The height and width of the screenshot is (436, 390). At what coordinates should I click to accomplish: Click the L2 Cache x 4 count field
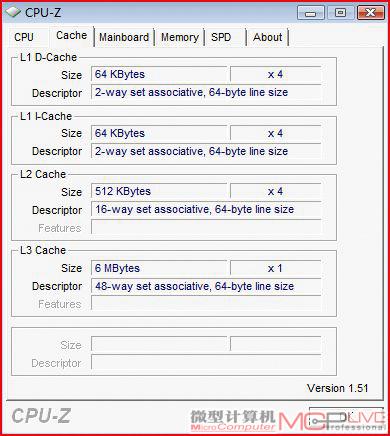276,191
